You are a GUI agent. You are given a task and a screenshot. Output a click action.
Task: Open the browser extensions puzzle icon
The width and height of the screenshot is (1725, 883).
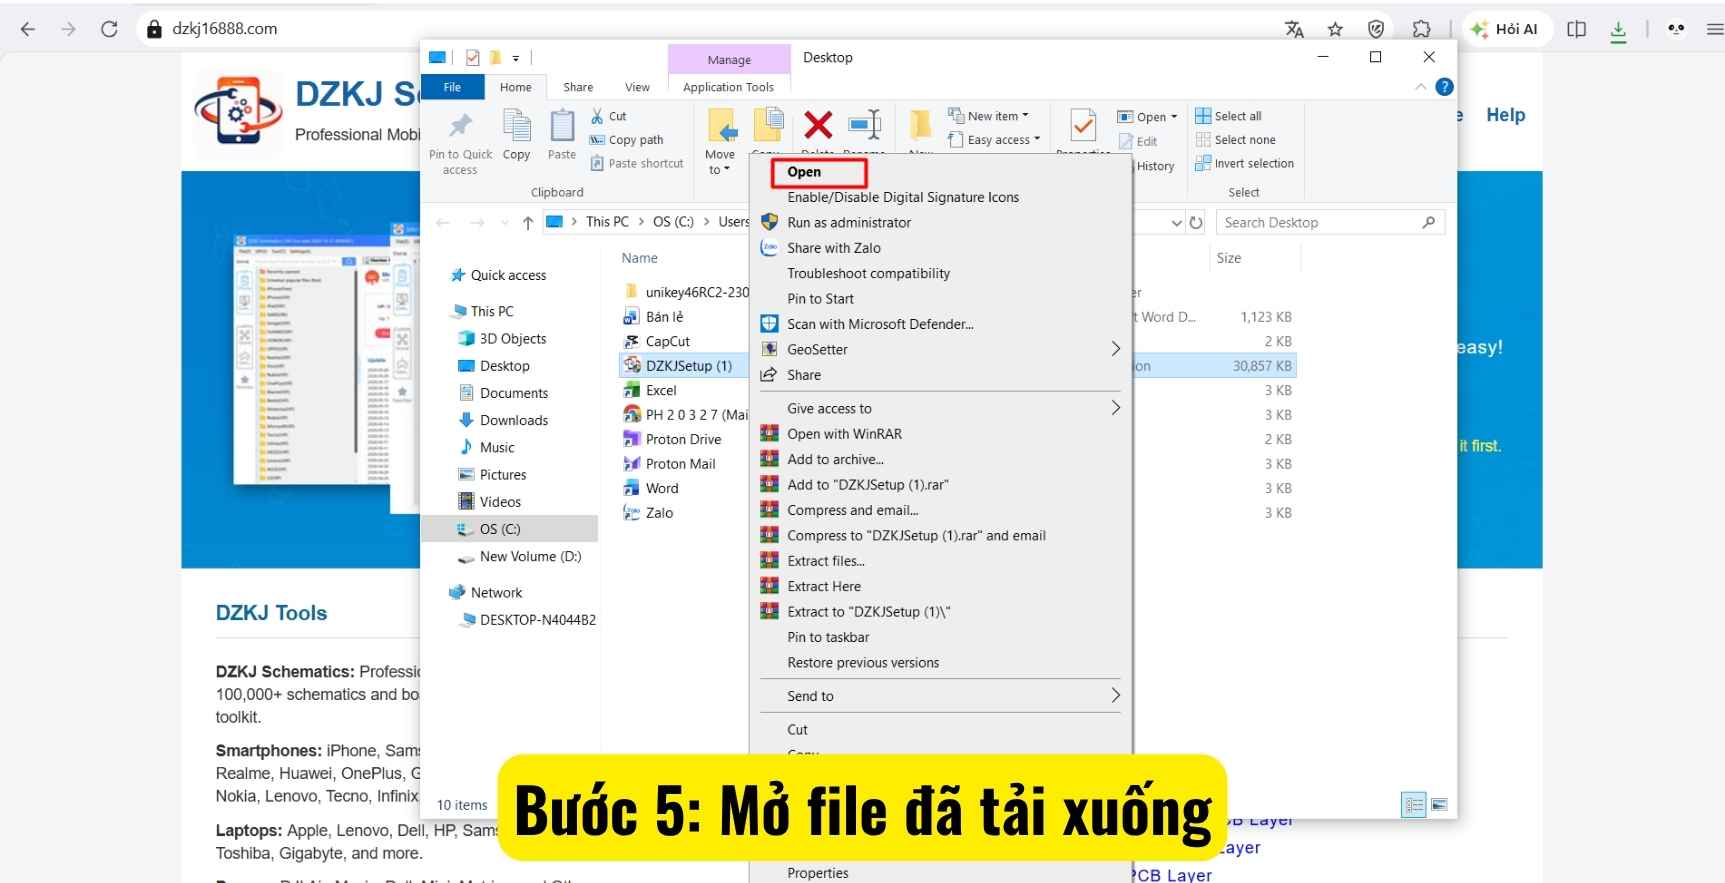pos(1421,29)
